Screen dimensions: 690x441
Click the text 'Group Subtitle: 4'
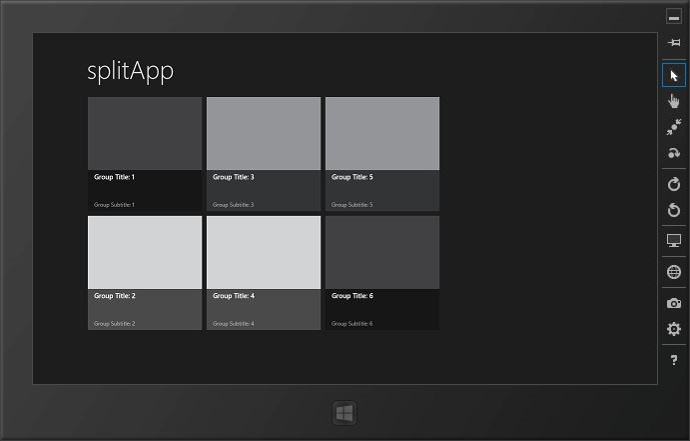tap(233, 323)
